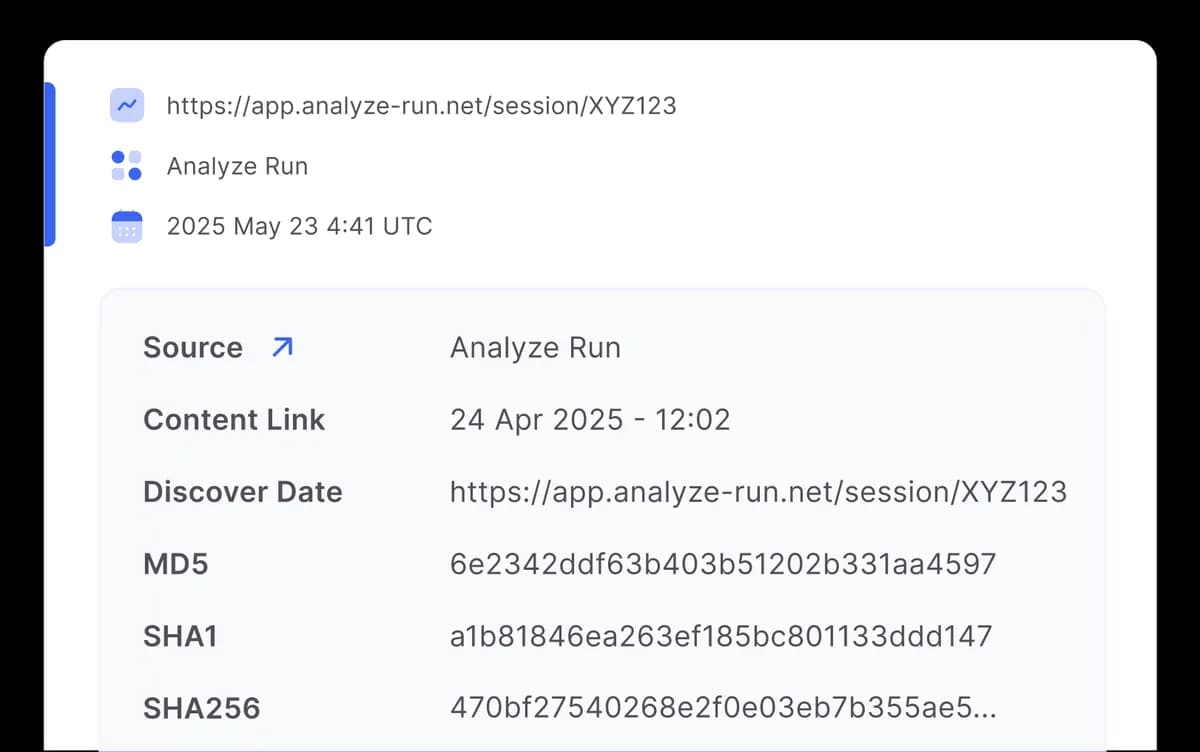The image size is (1200, 752).
Task: Click the Analyze Run title text
Action: pyautogui.click(x=237, y=166)
